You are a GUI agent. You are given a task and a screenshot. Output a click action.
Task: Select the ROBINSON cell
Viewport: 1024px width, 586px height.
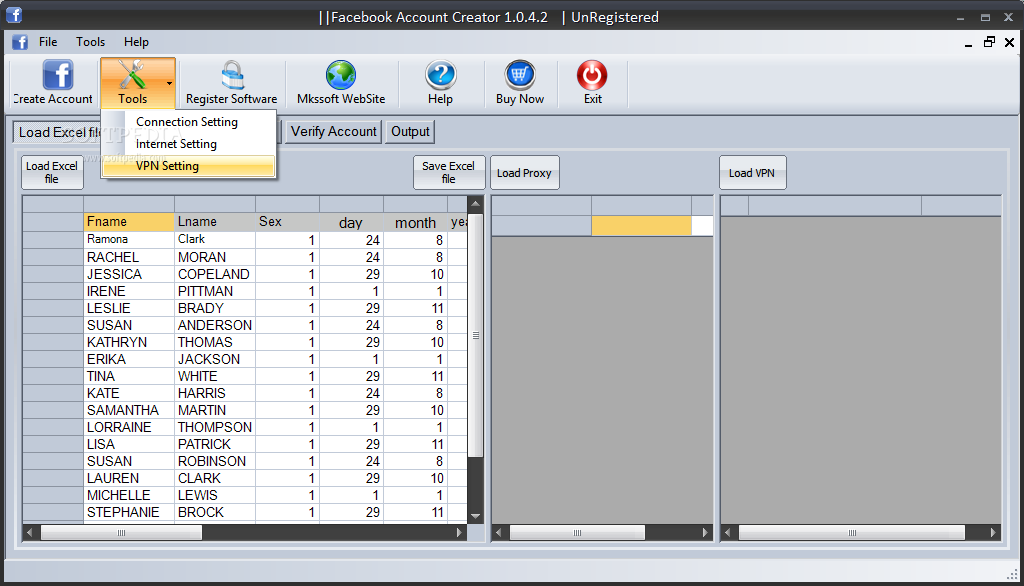214,461
